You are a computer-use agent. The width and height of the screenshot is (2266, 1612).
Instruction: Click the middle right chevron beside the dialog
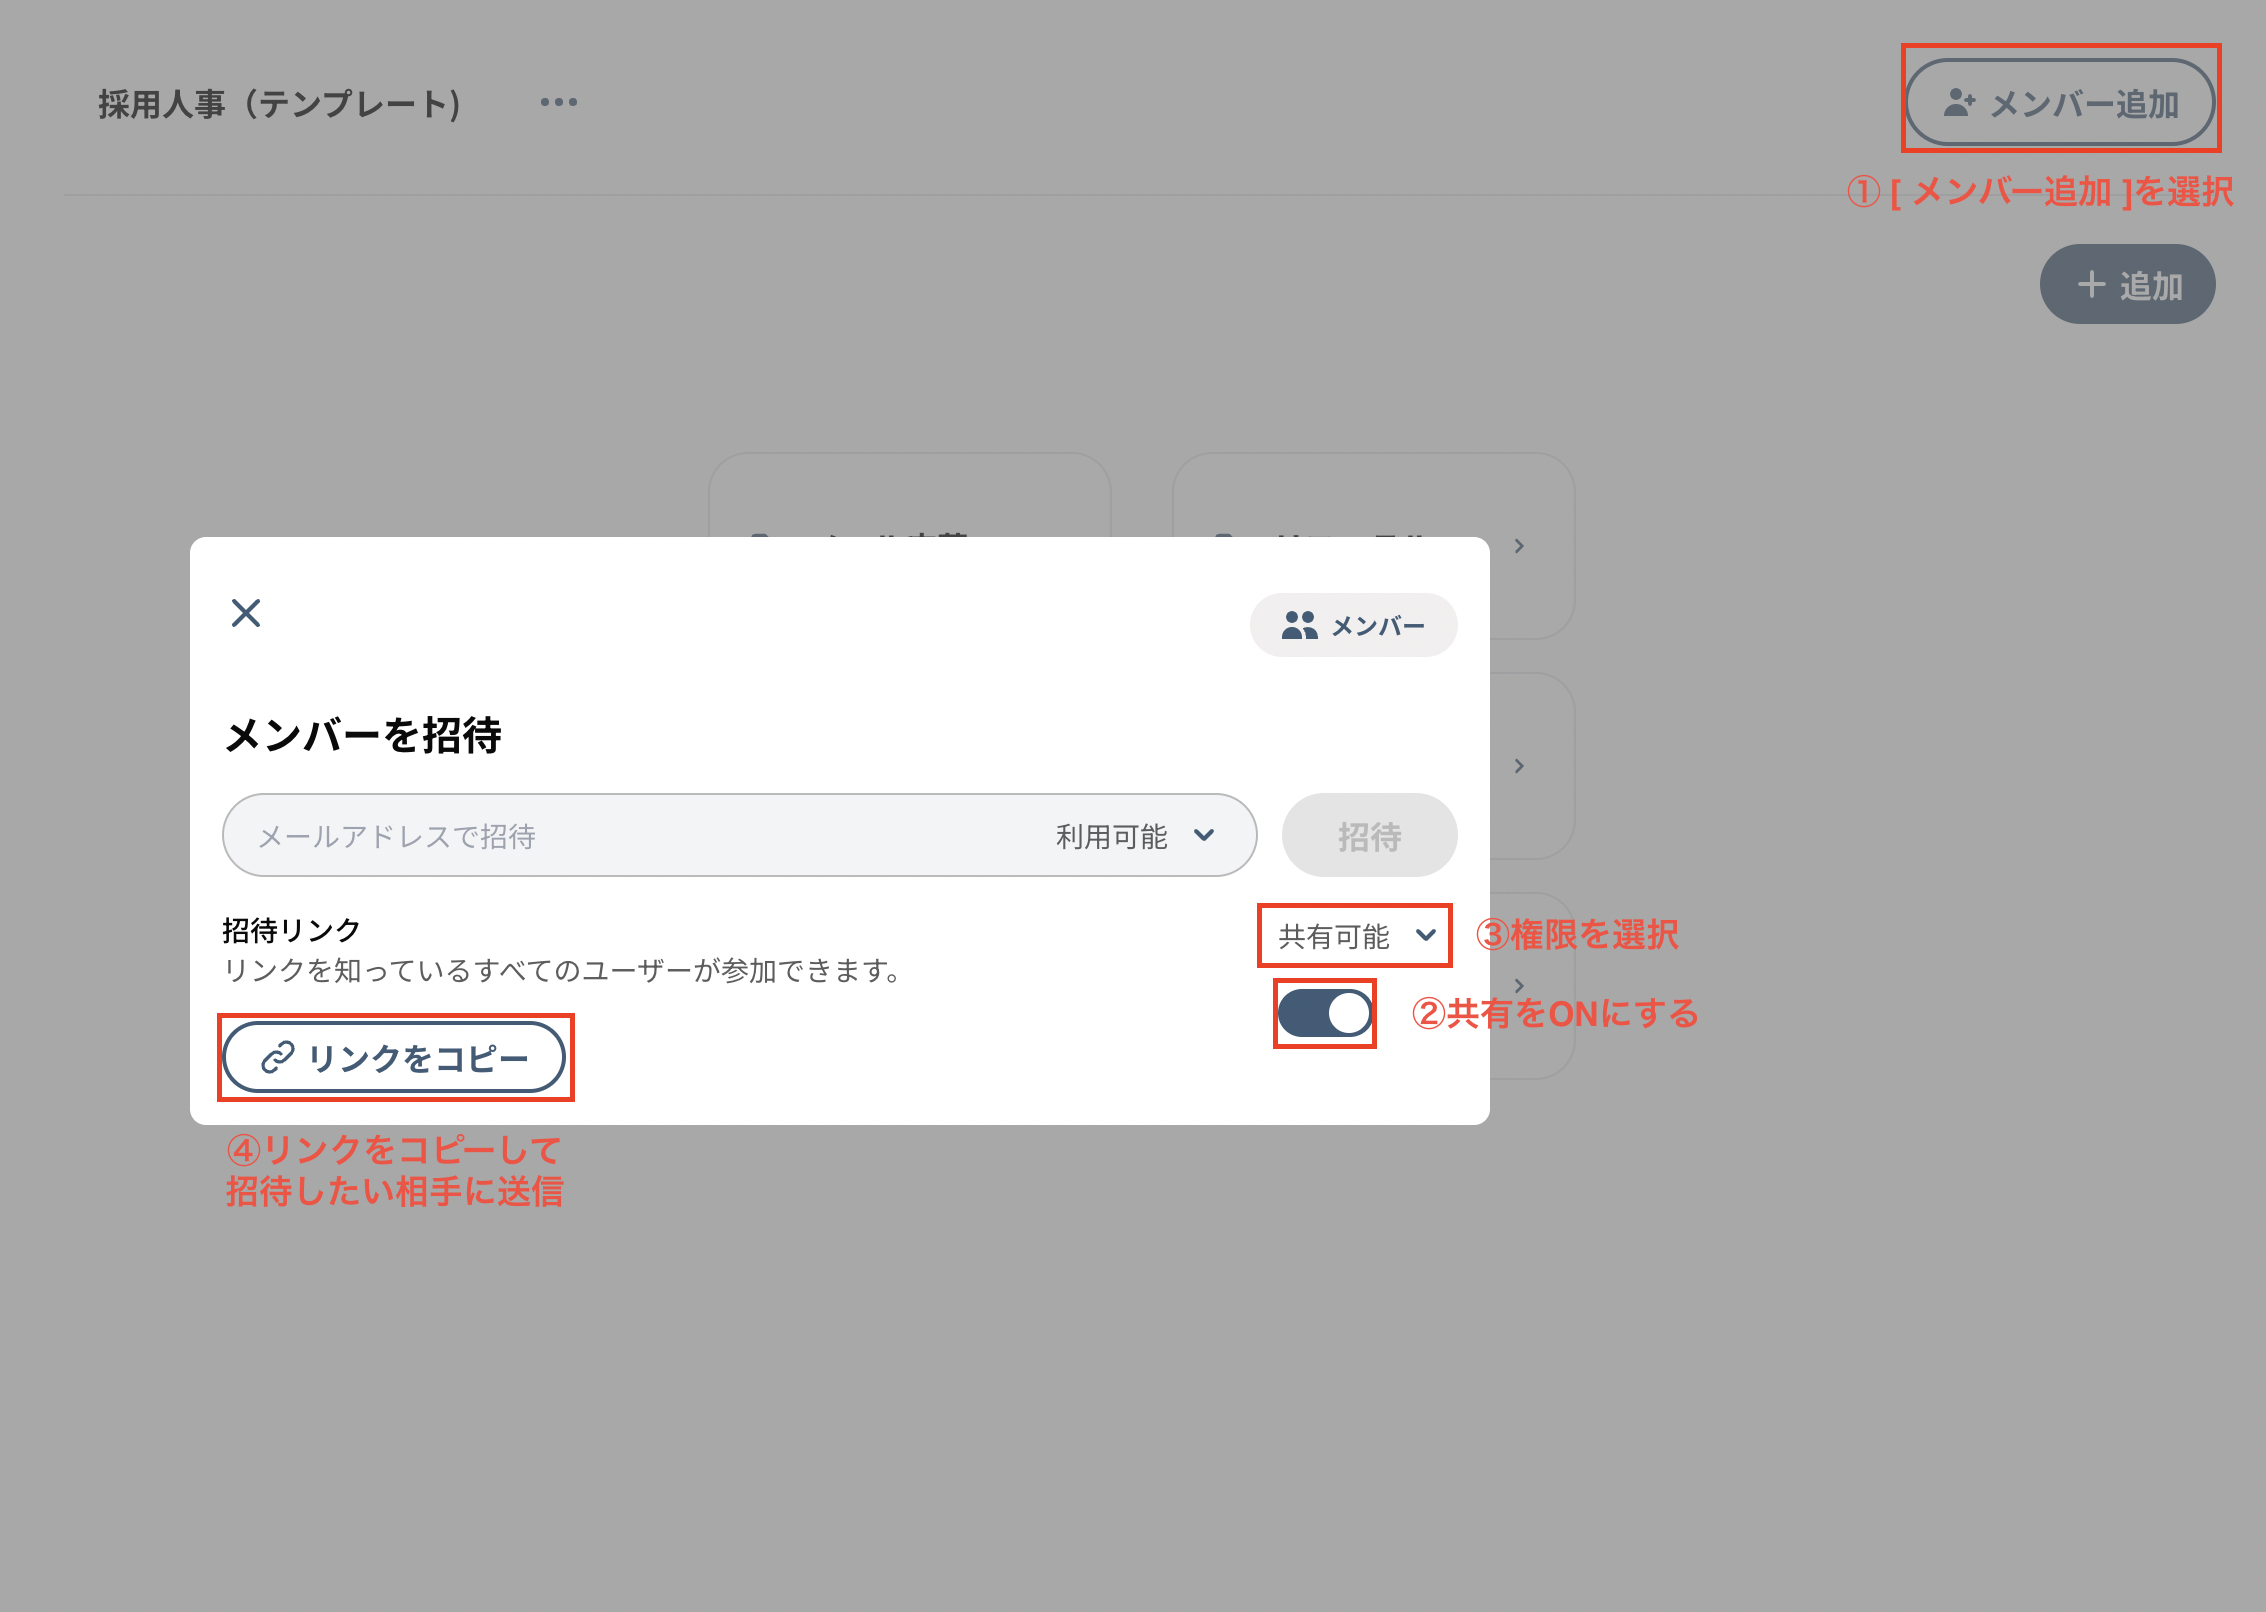(x=1519, y=766)
